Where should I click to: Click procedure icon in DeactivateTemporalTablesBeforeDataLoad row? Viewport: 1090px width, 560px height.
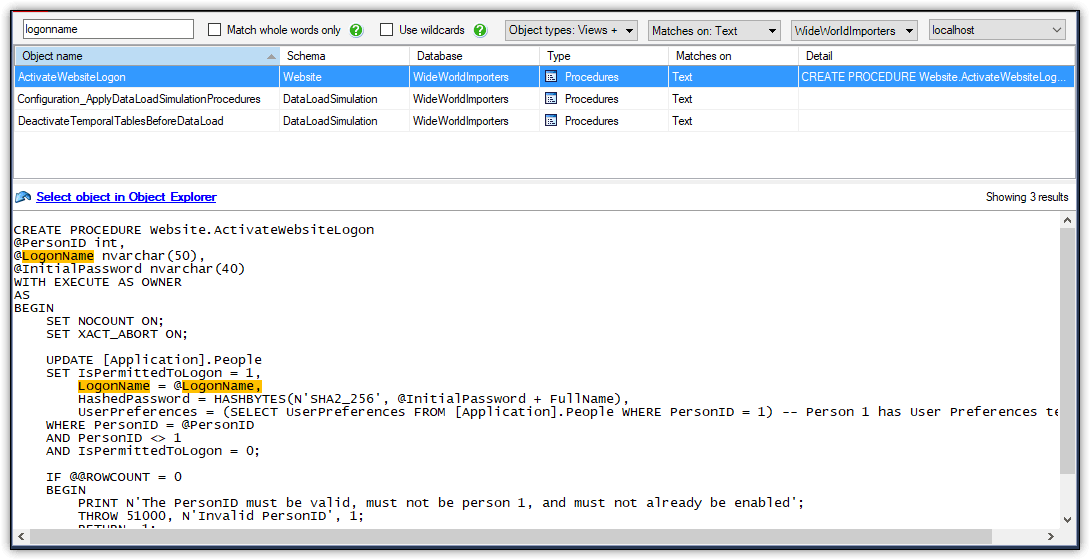(551, 121)
